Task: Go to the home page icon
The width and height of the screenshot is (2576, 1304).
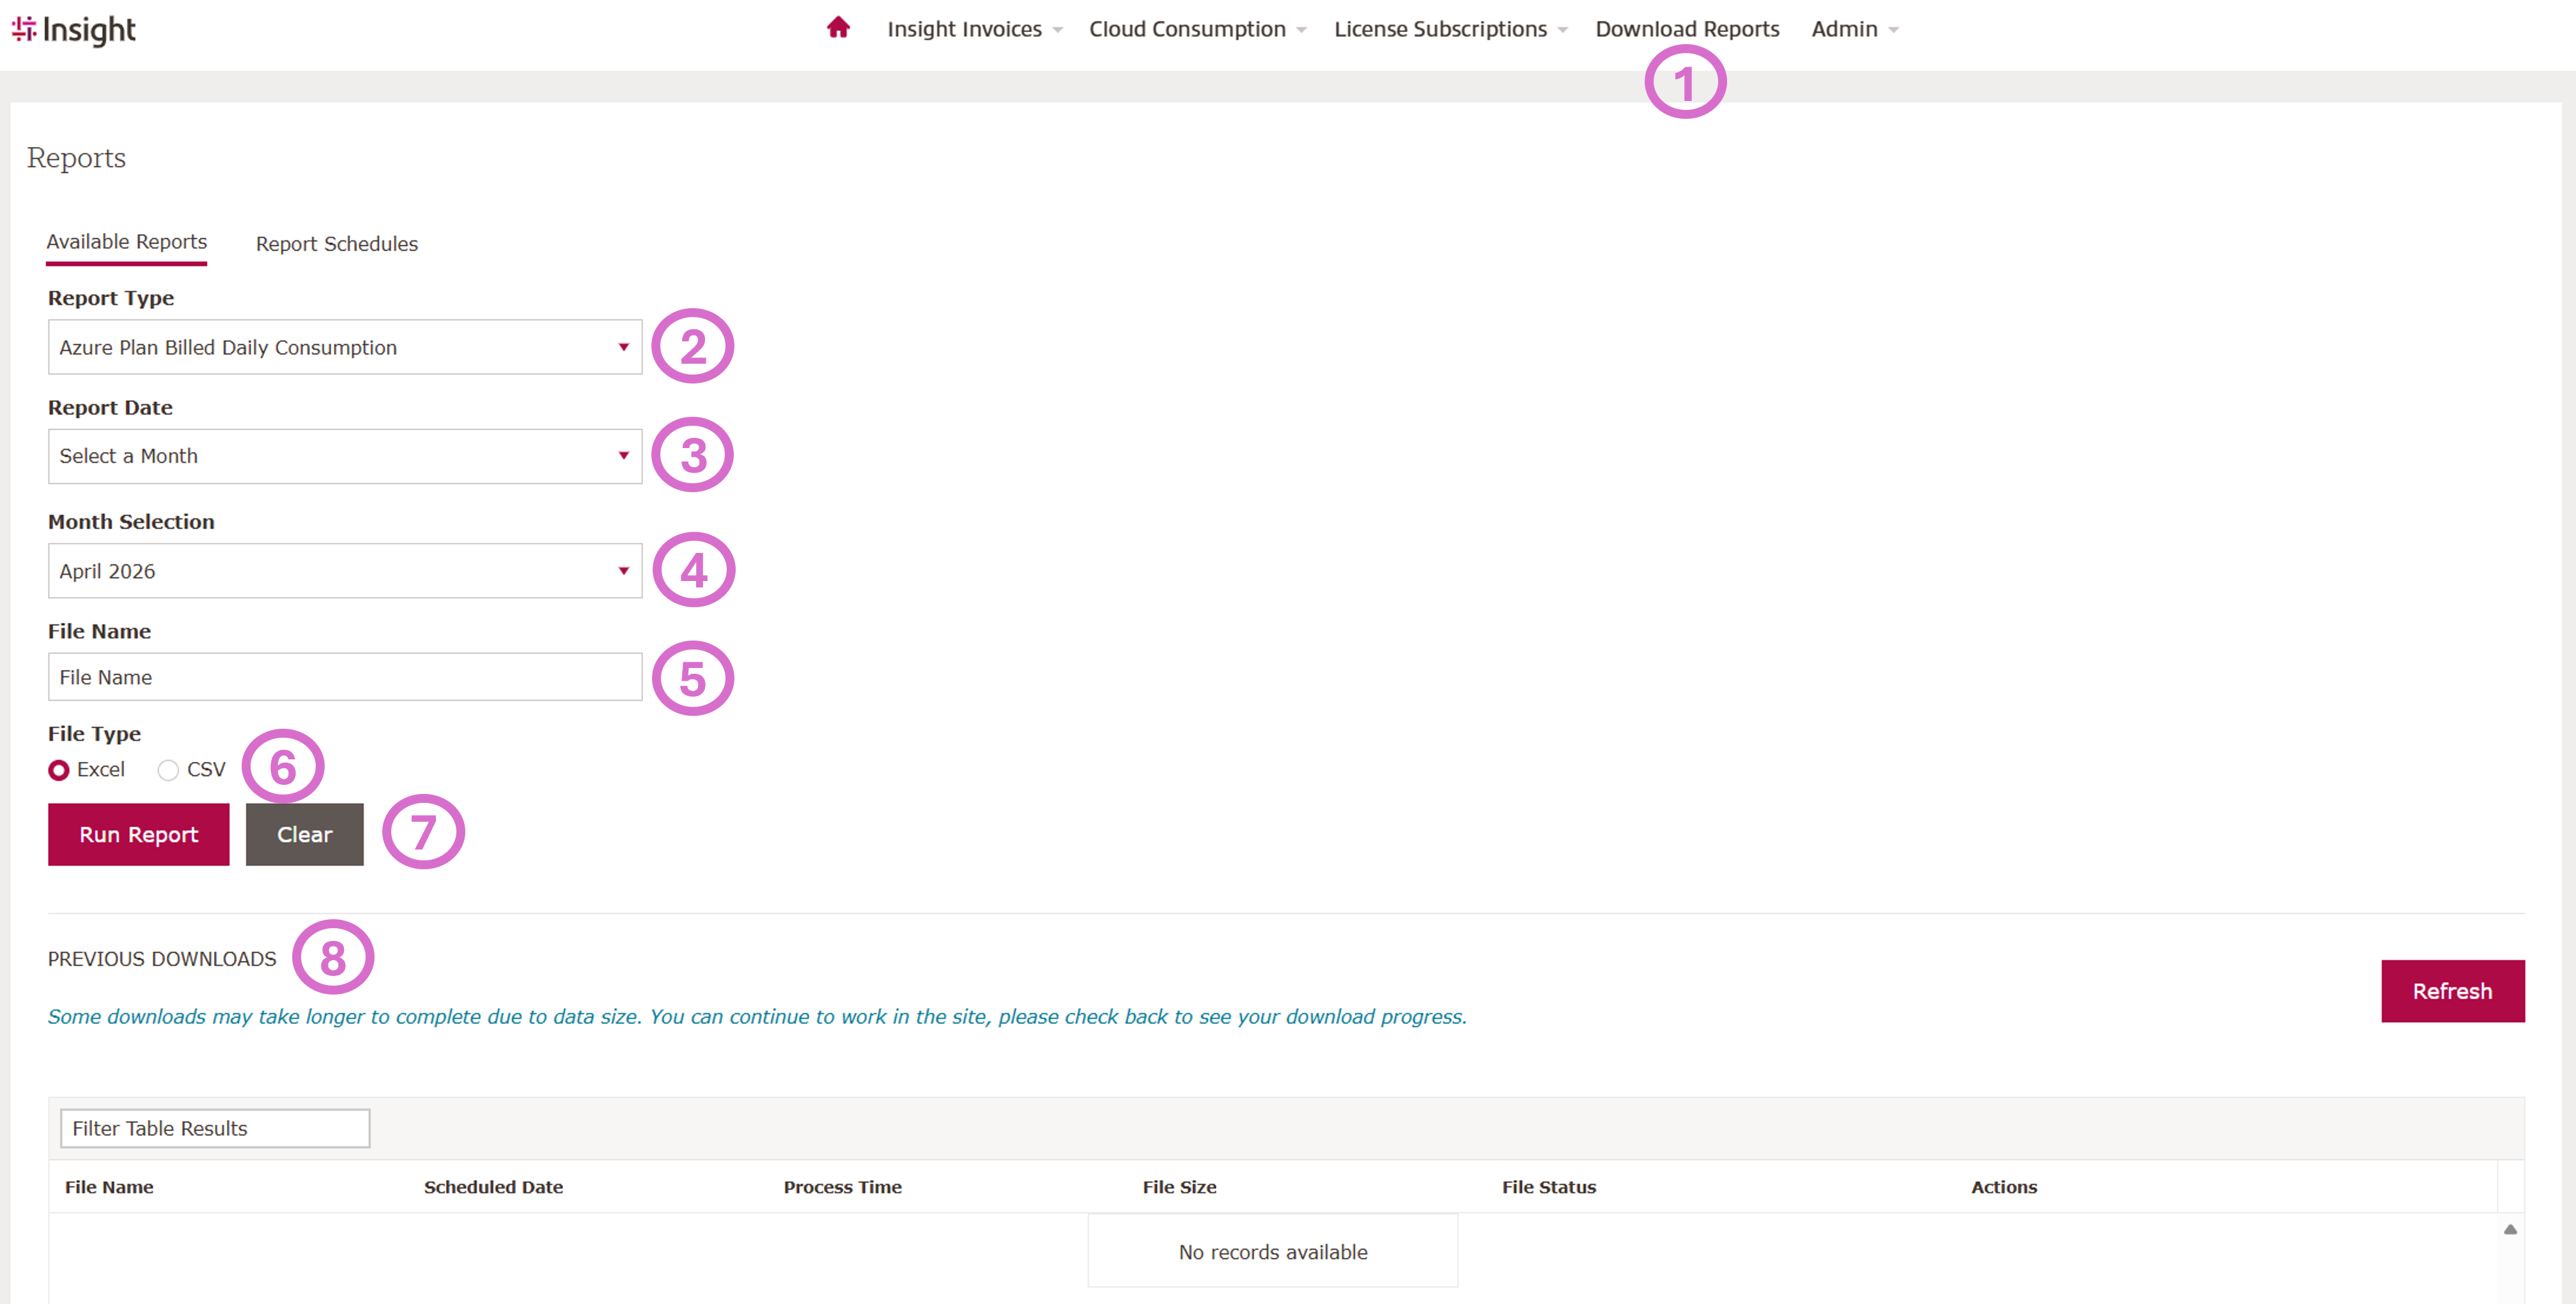Action: click(x=838, y=28)
